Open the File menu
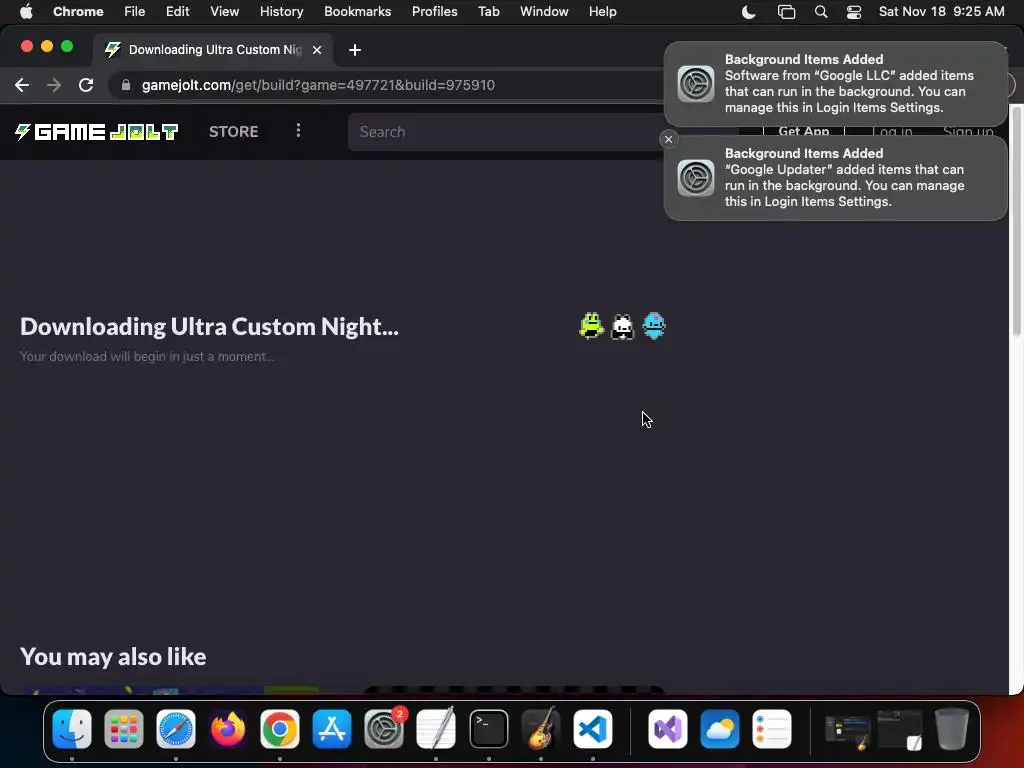Viewport: 1024px width, 768px height. (x=135, y=12)
